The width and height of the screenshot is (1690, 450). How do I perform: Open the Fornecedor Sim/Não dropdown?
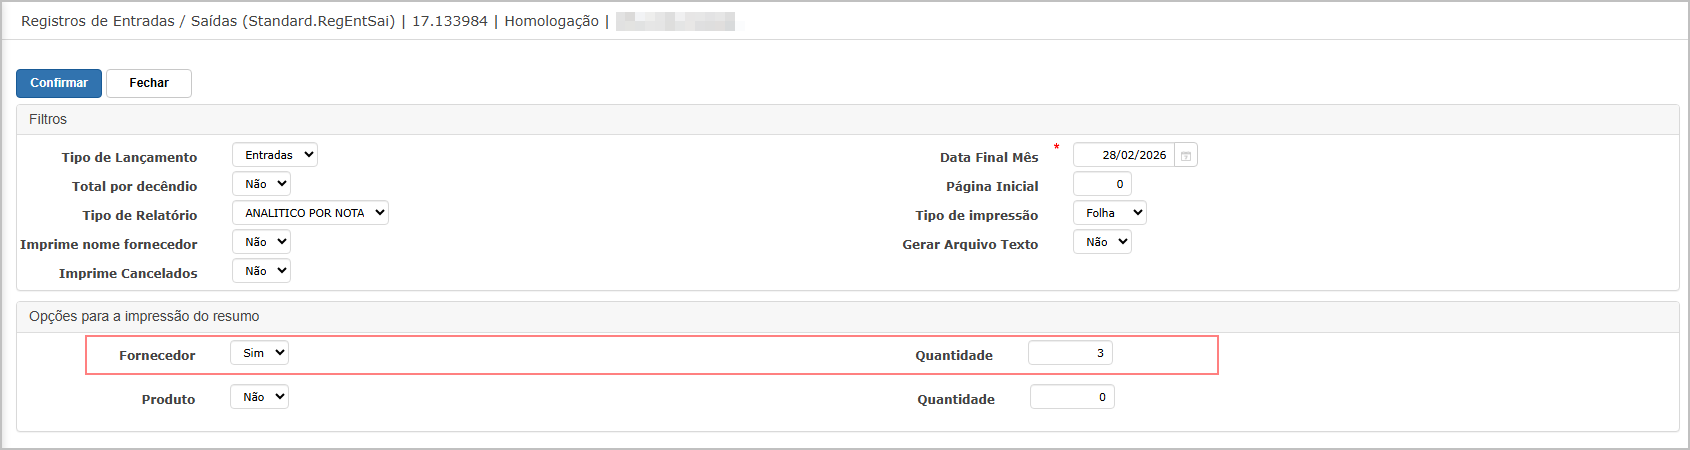(x=259, y=353)
